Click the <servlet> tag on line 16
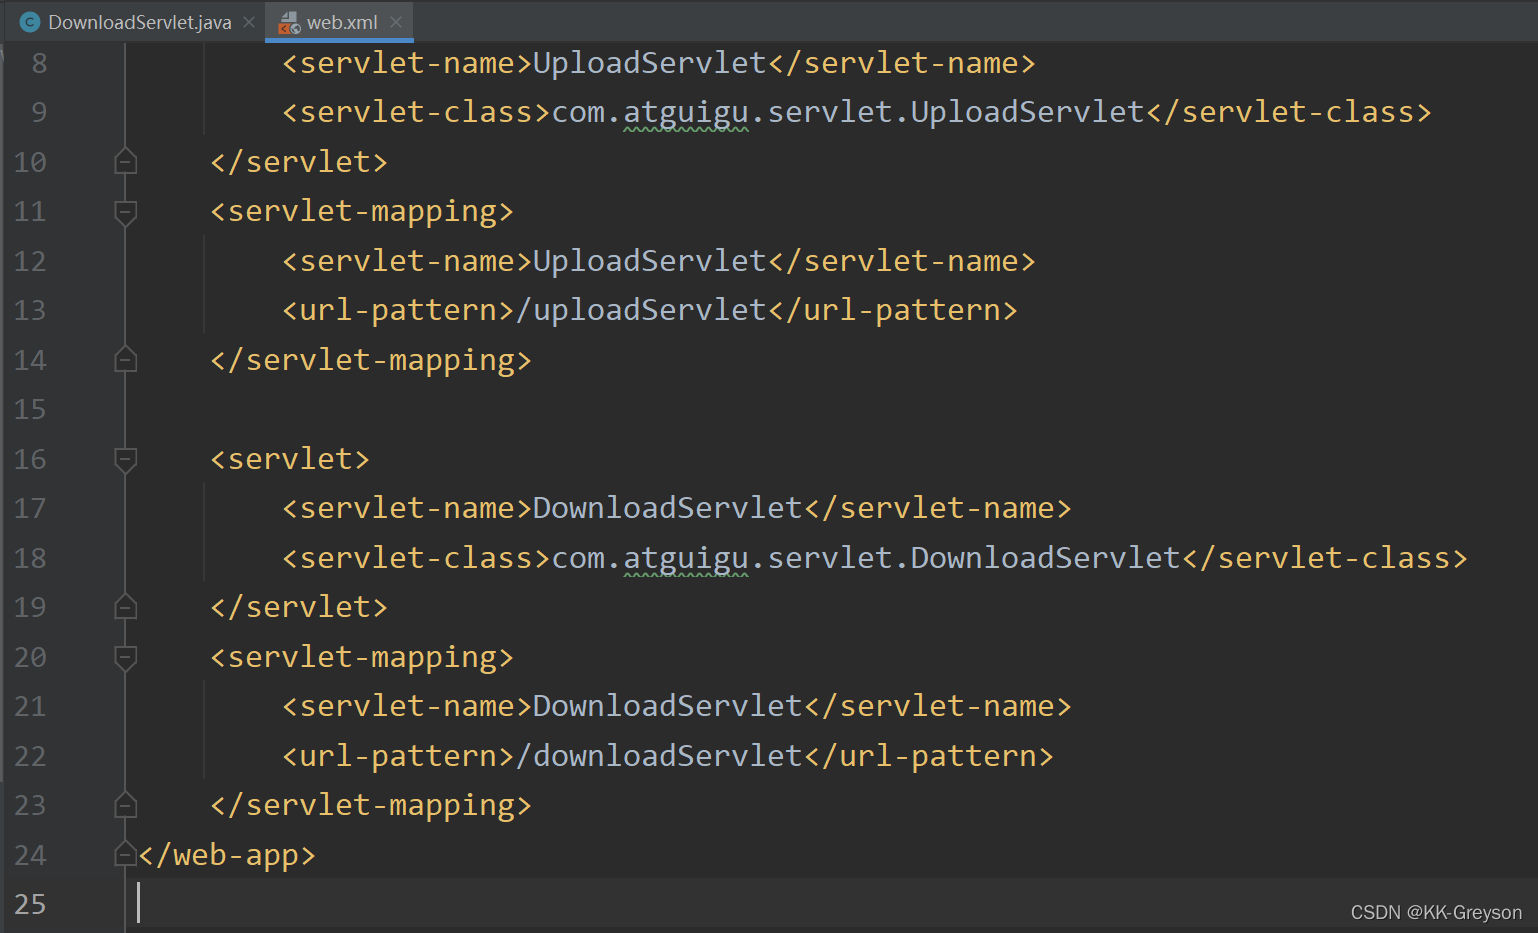This screenshot has width=1538, height=933. [x=290, y=459]
